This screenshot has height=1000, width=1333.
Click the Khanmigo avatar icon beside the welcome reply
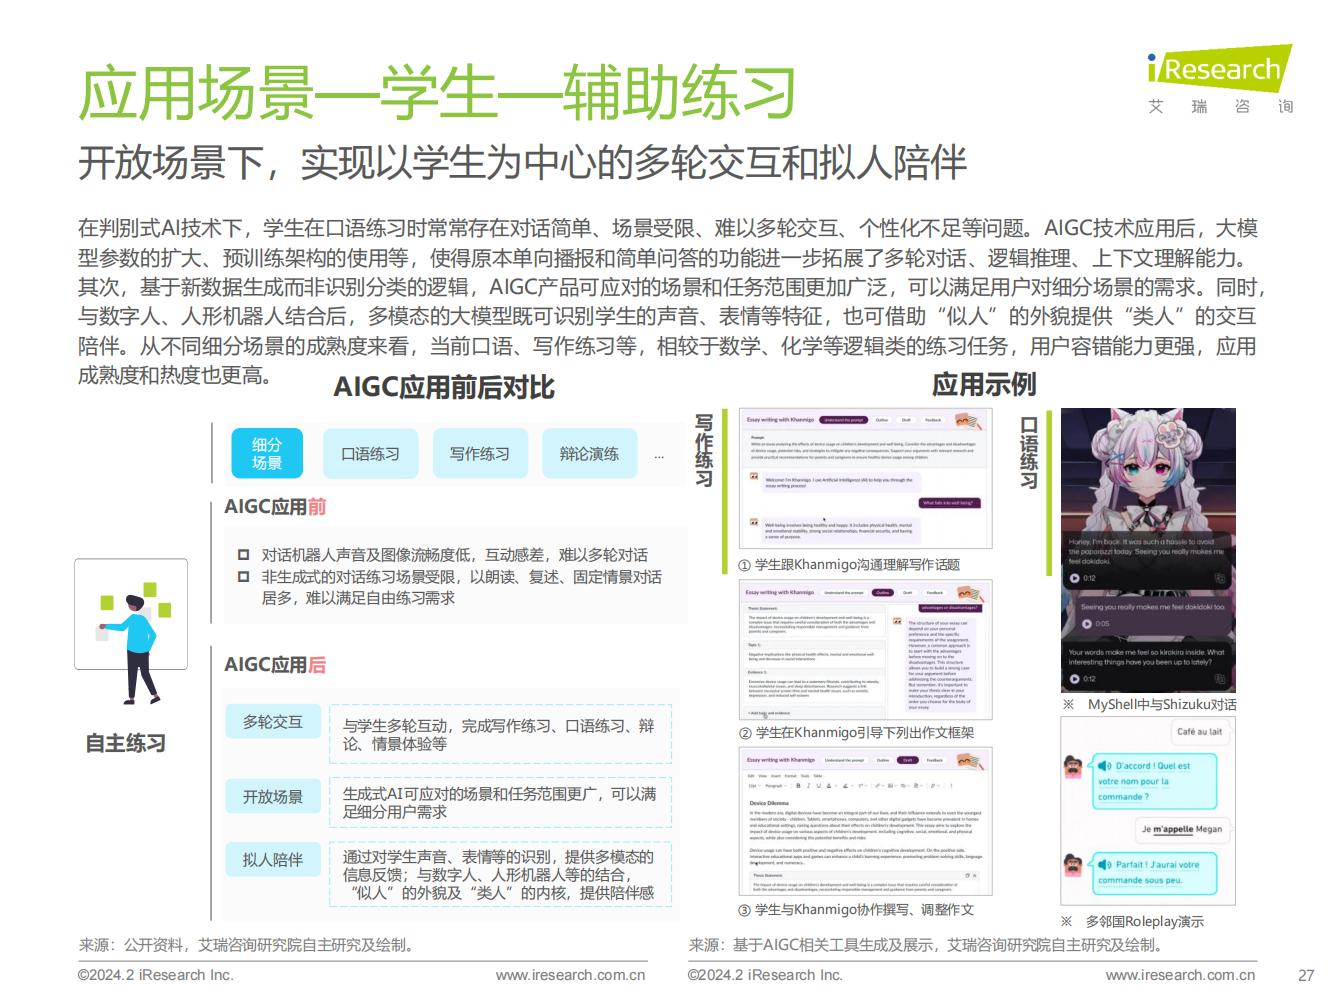[x=754, y=476]
